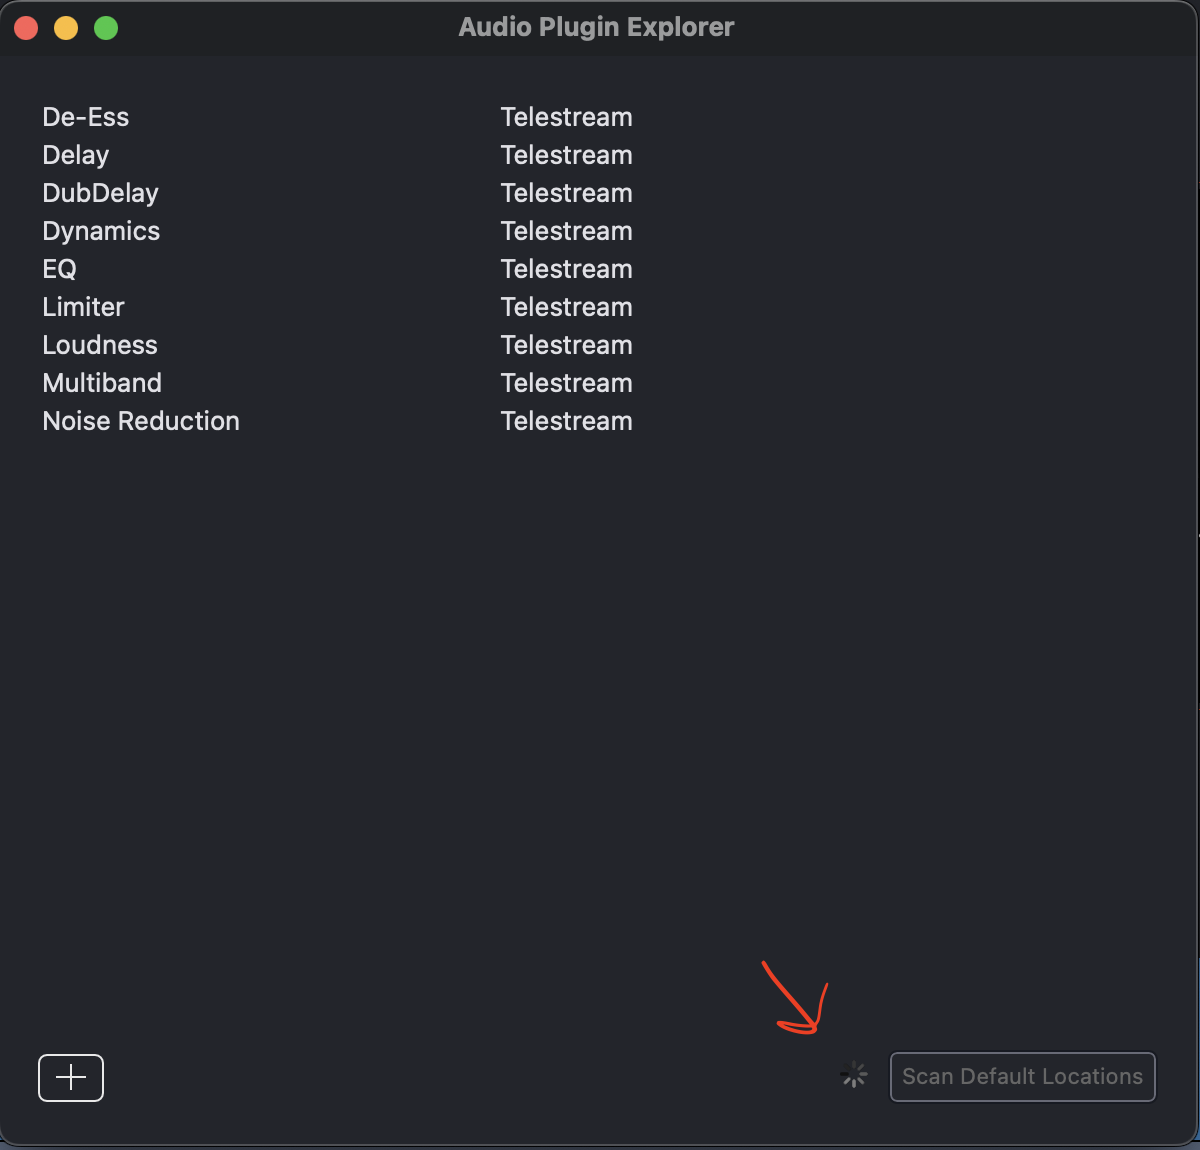
Task: Click the plus add plugin button
Action: pos(71,1077)
